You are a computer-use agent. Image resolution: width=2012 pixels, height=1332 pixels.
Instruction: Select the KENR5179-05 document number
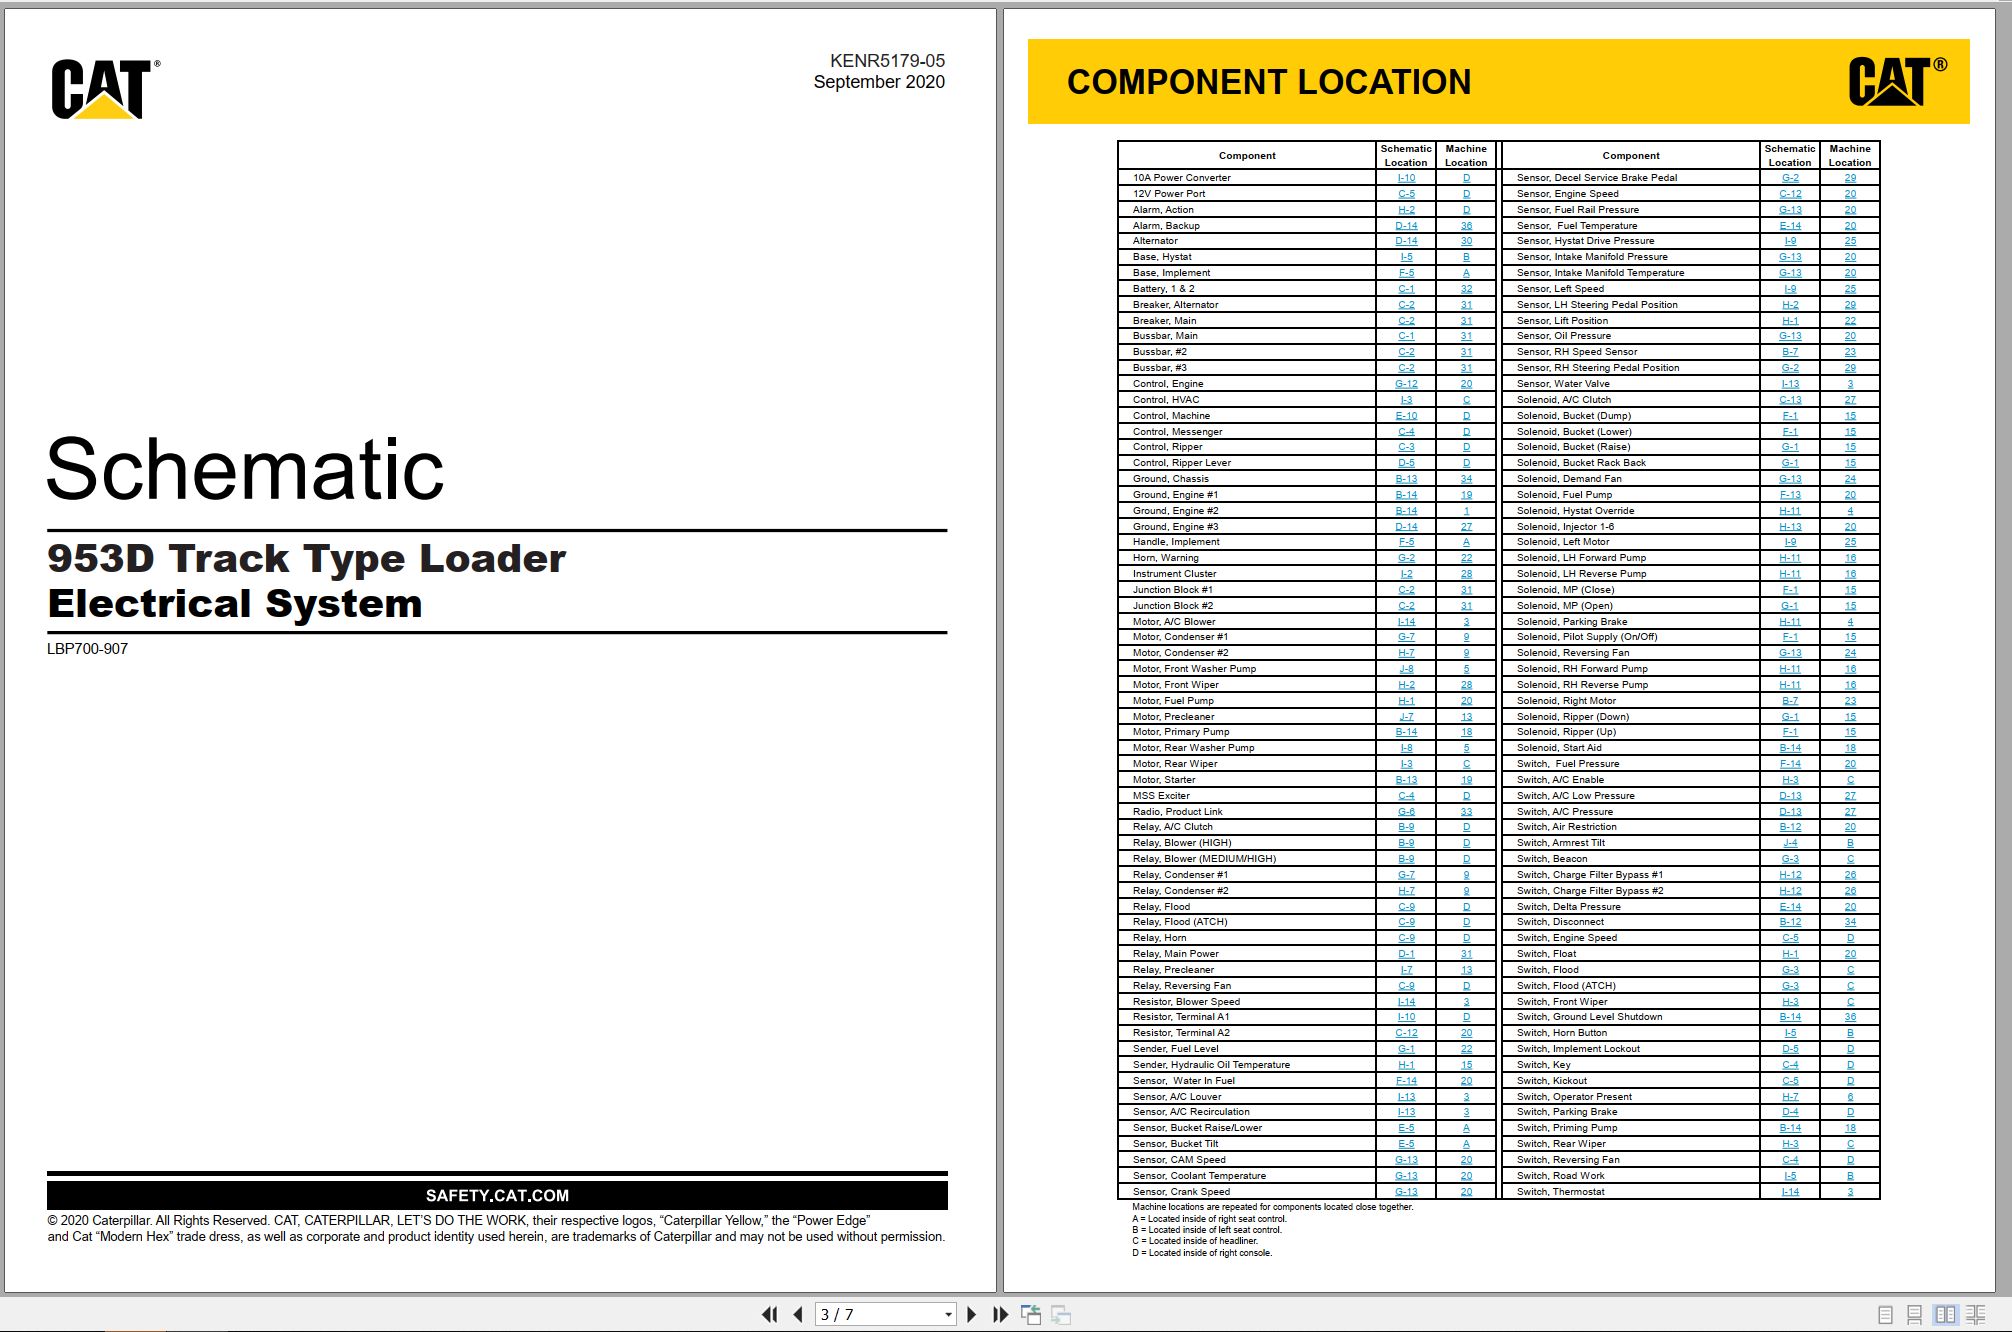coord(887,61)
